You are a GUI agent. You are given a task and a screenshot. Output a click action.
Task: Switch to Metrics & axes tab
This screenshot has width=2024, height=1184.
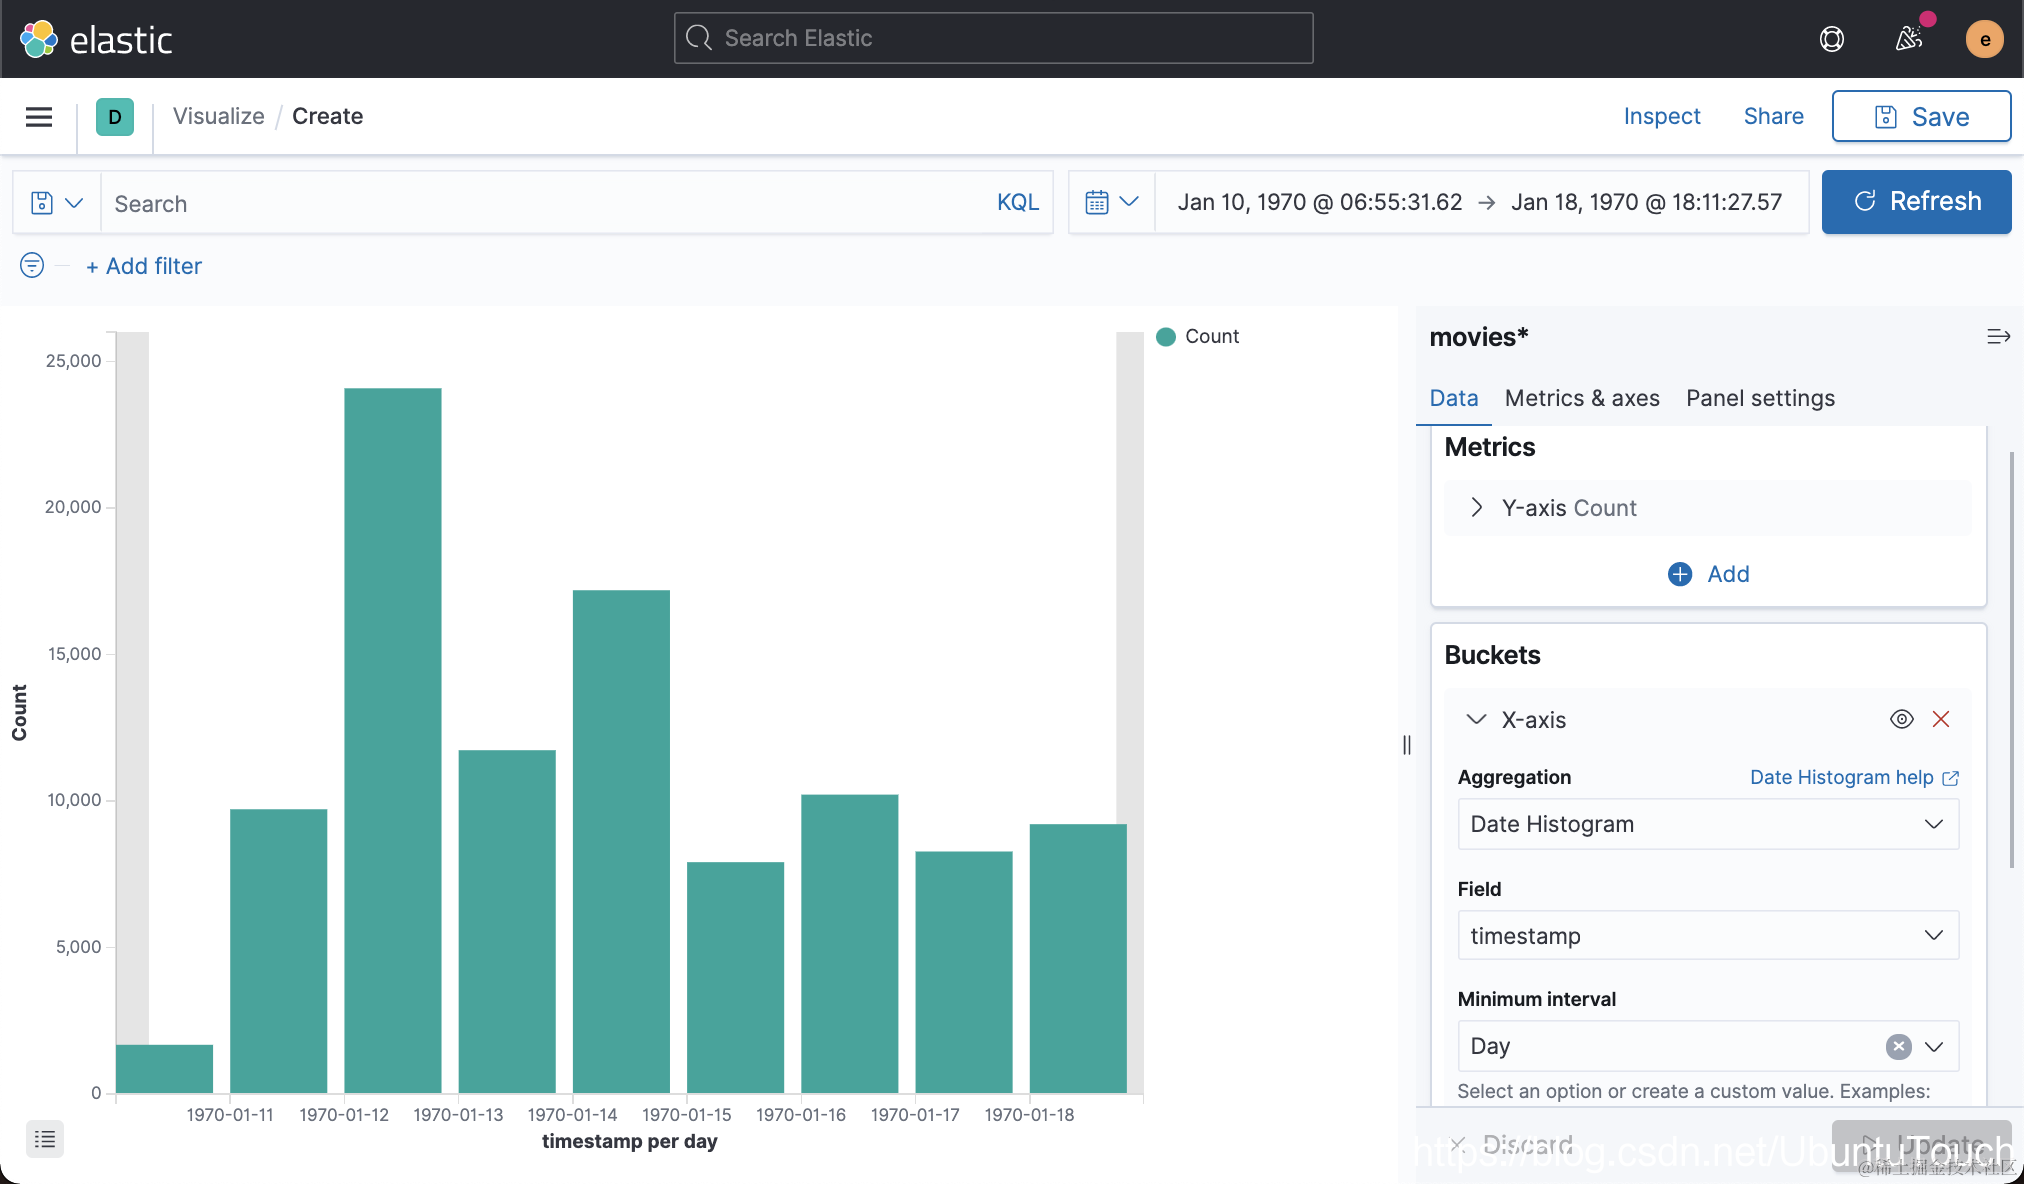click(x=1581, y=398)
